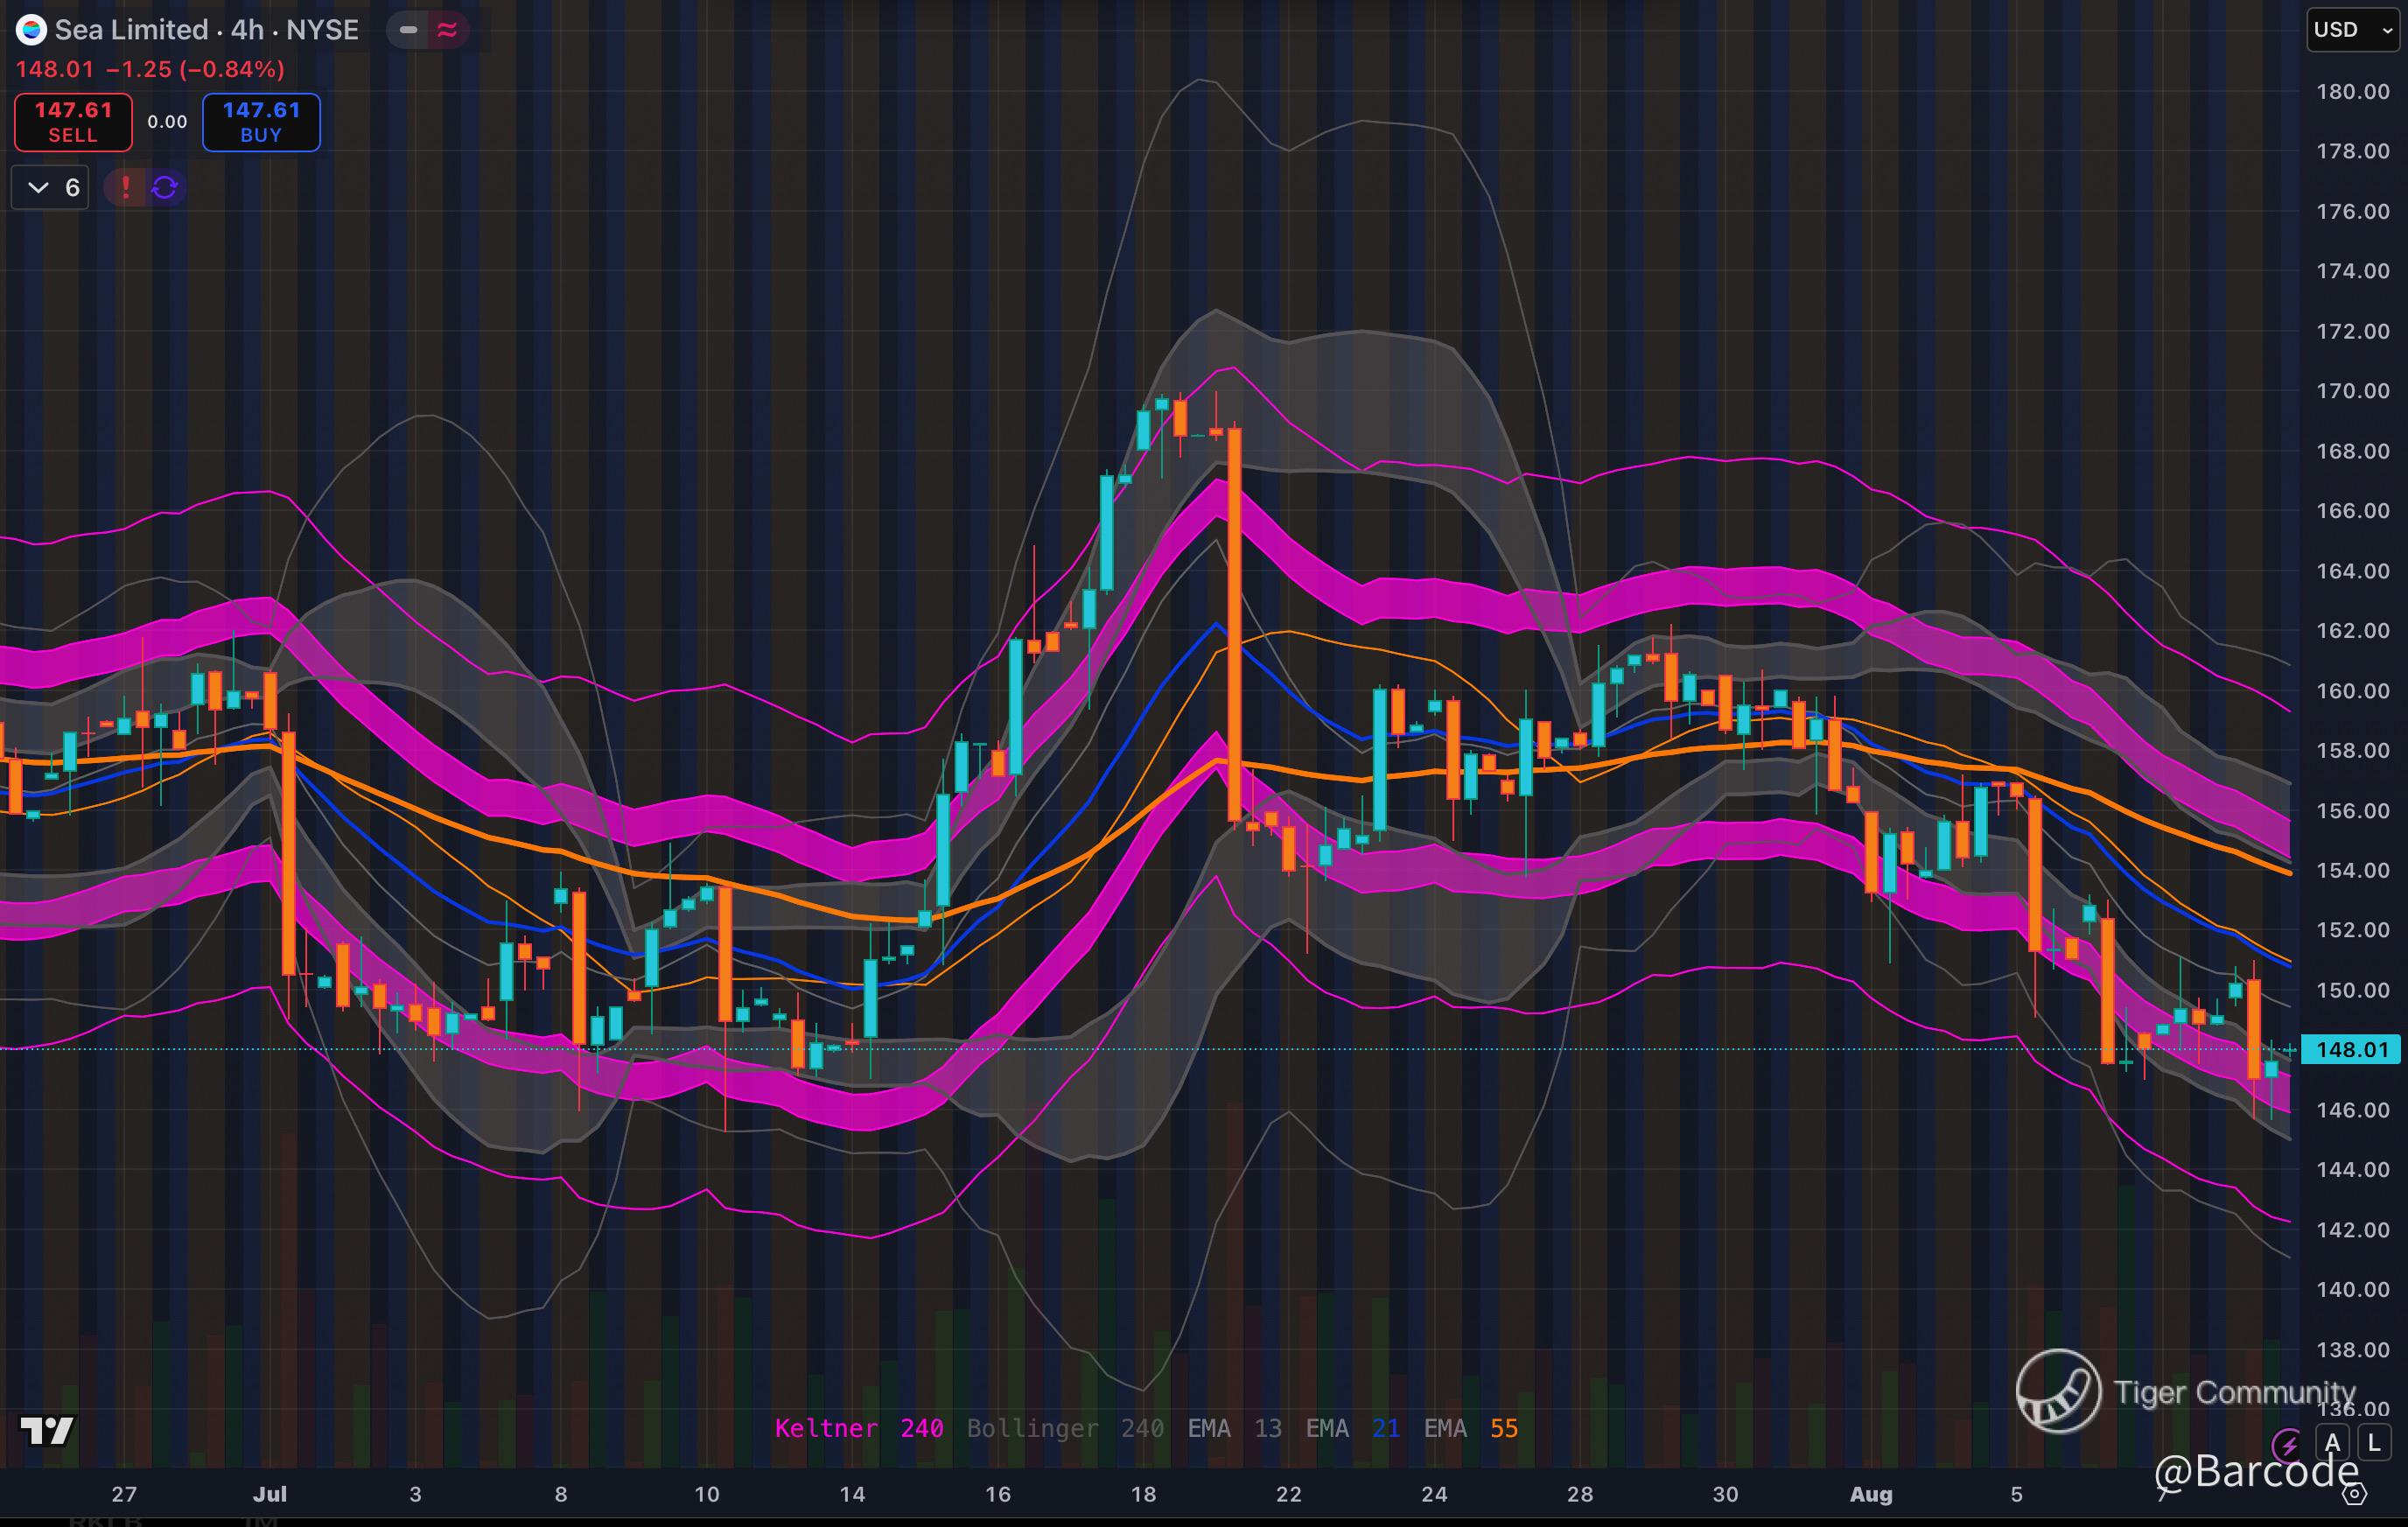Image resolution: width=2408 pixels, height=1527 pixels.
Task: Click the 147.61 SELL button
Action: (x=73, y=122)
